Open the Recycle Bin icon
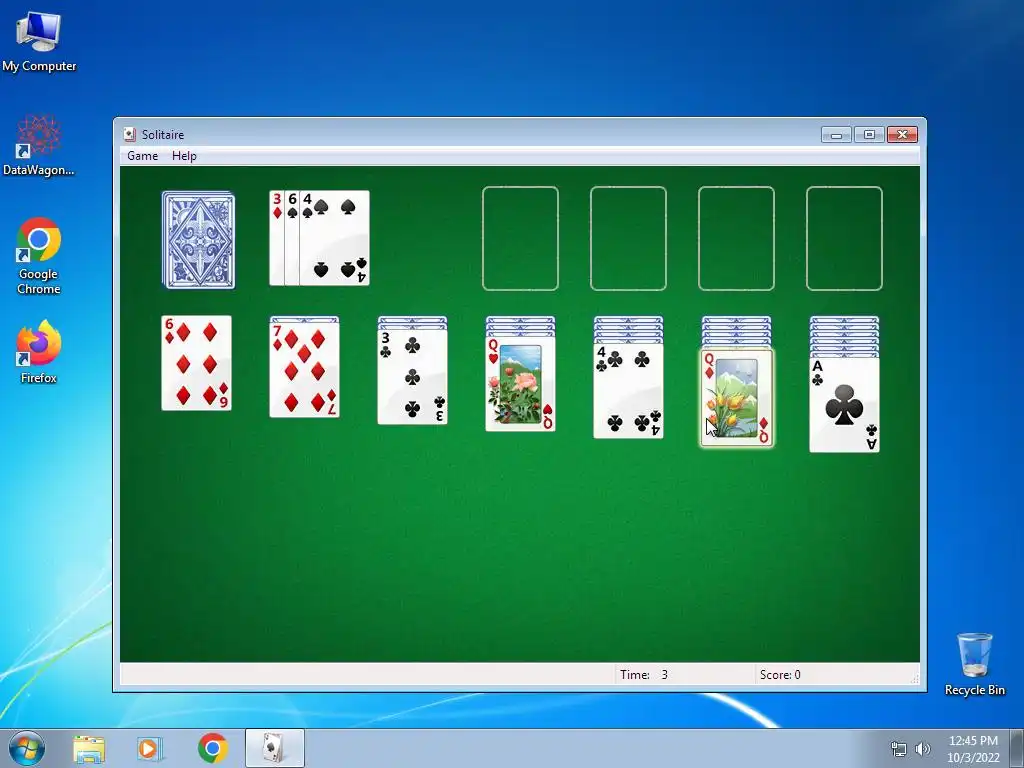1024x768 pixels. click(x=974, y=664)
